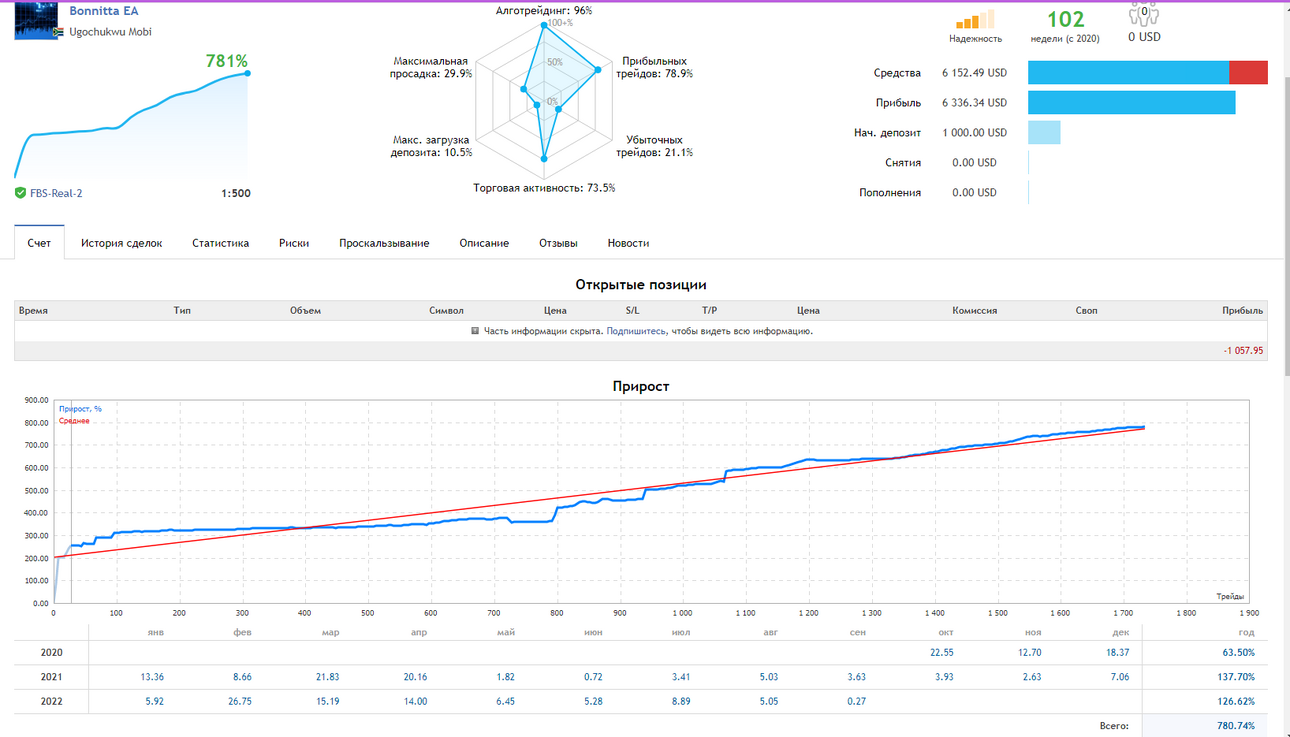The height and width of the screenshot is (737, 1290).
Task: Click the blue 'Прибыль' bar beside 6 336.34 USD
Action: [x=1132, y=102]
